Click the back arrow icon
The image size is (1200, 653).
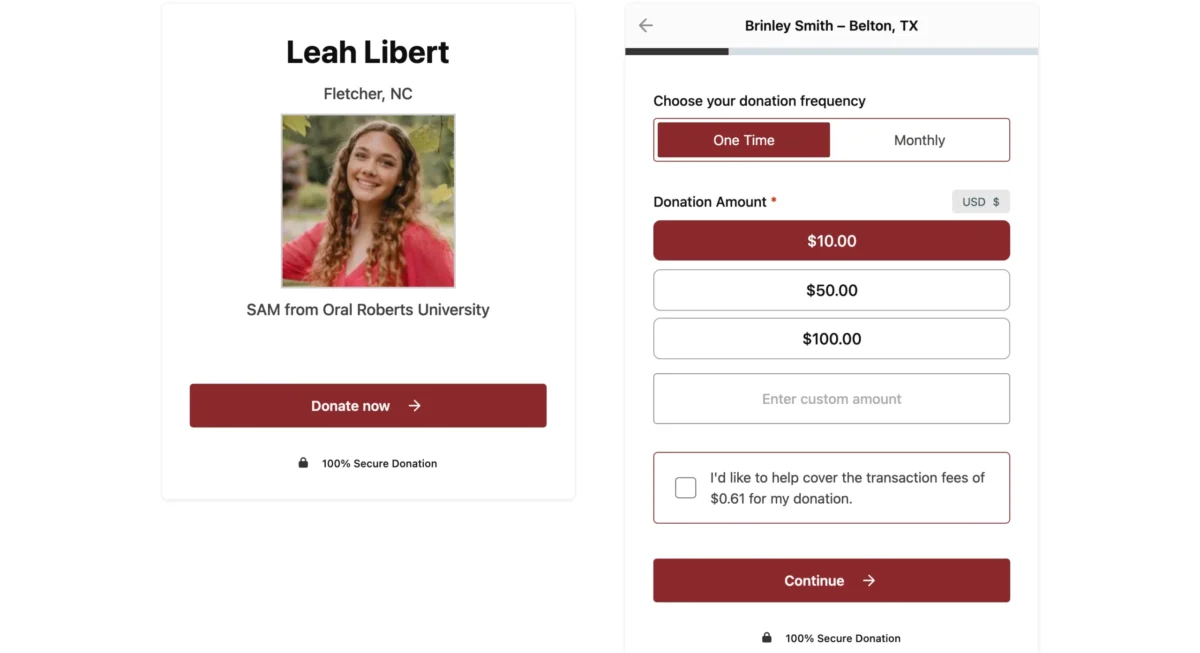pos(646,26)
